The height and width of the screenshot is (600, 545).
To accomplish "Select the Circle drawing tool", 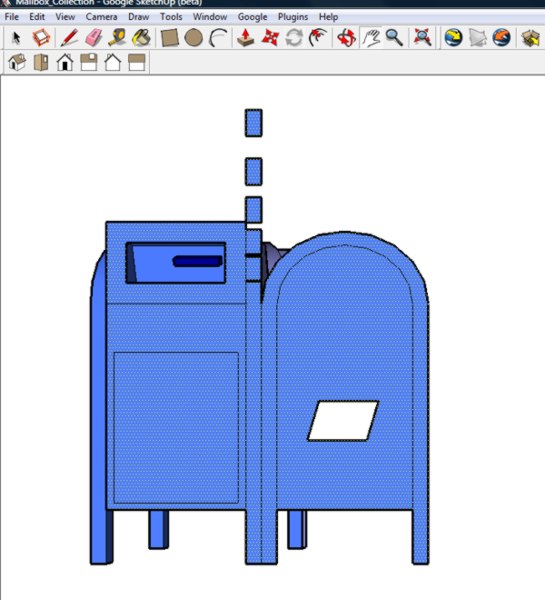I will tap(194, 38).
